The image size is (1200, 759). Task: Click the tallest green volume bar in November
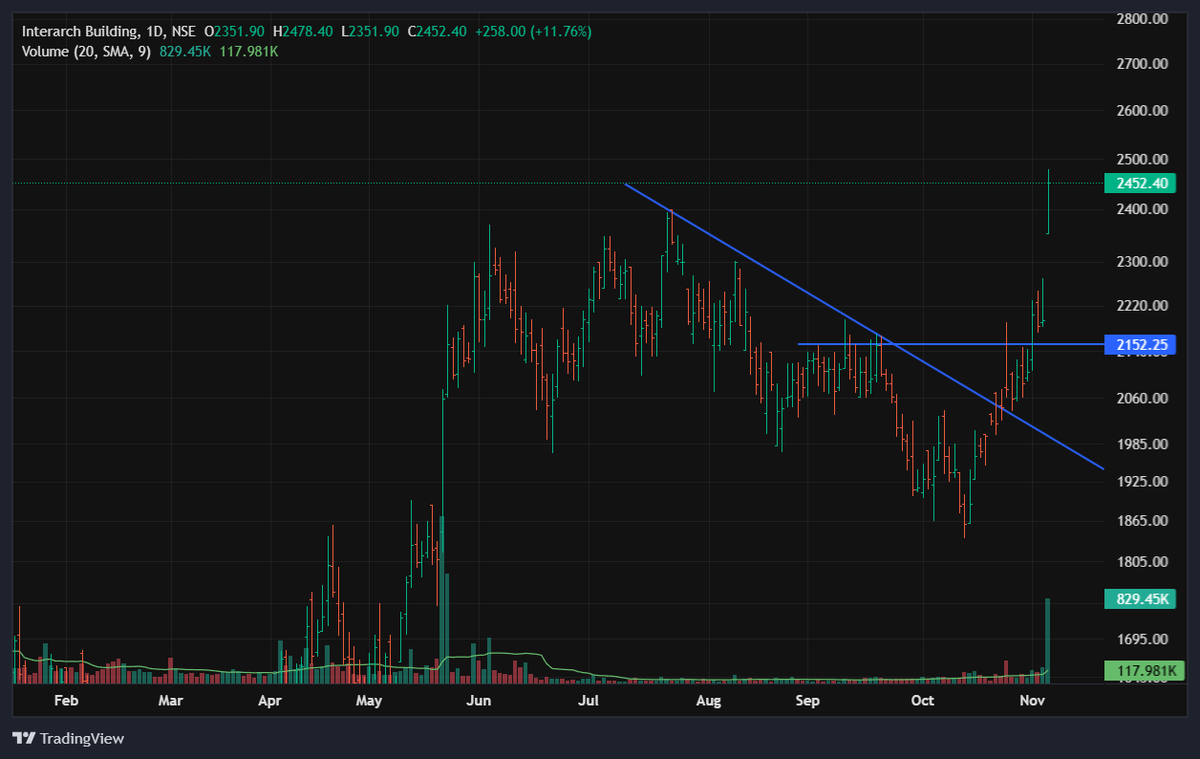(x=1048, y=640)
